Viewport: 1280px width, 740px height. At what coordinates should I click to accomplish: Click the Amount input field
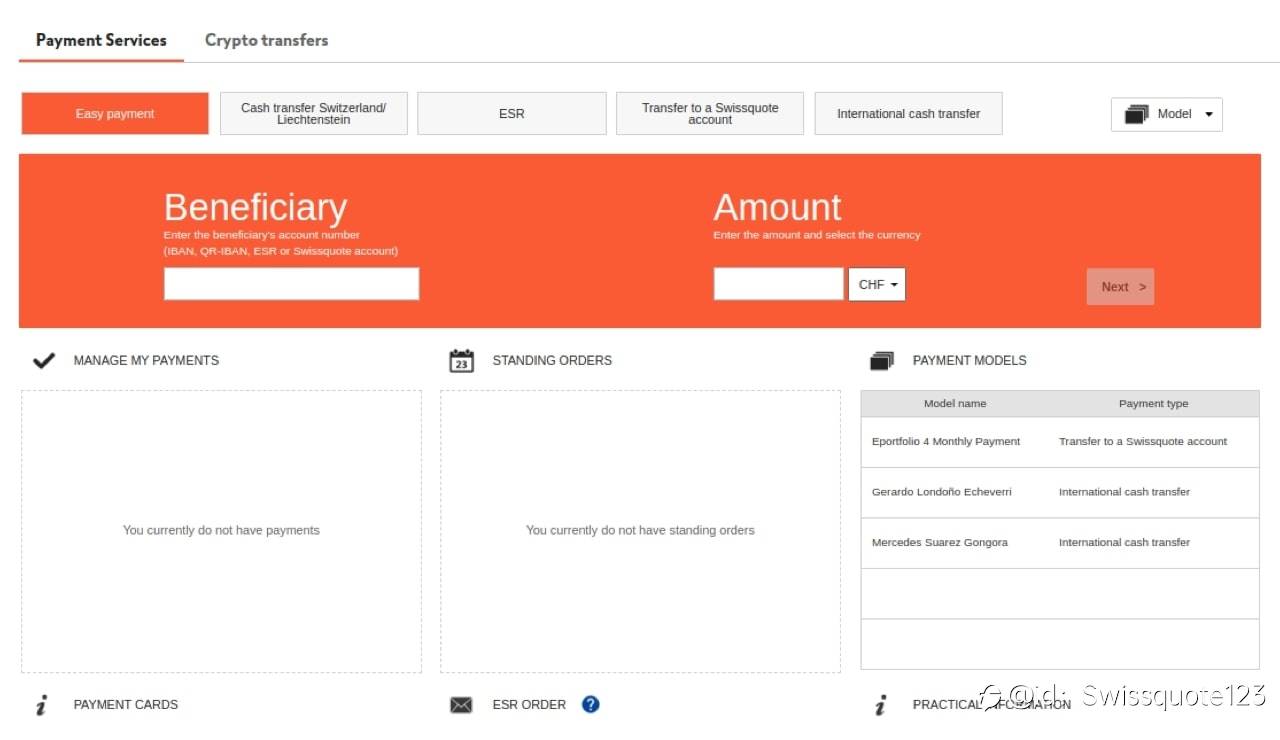pos(778,284)
